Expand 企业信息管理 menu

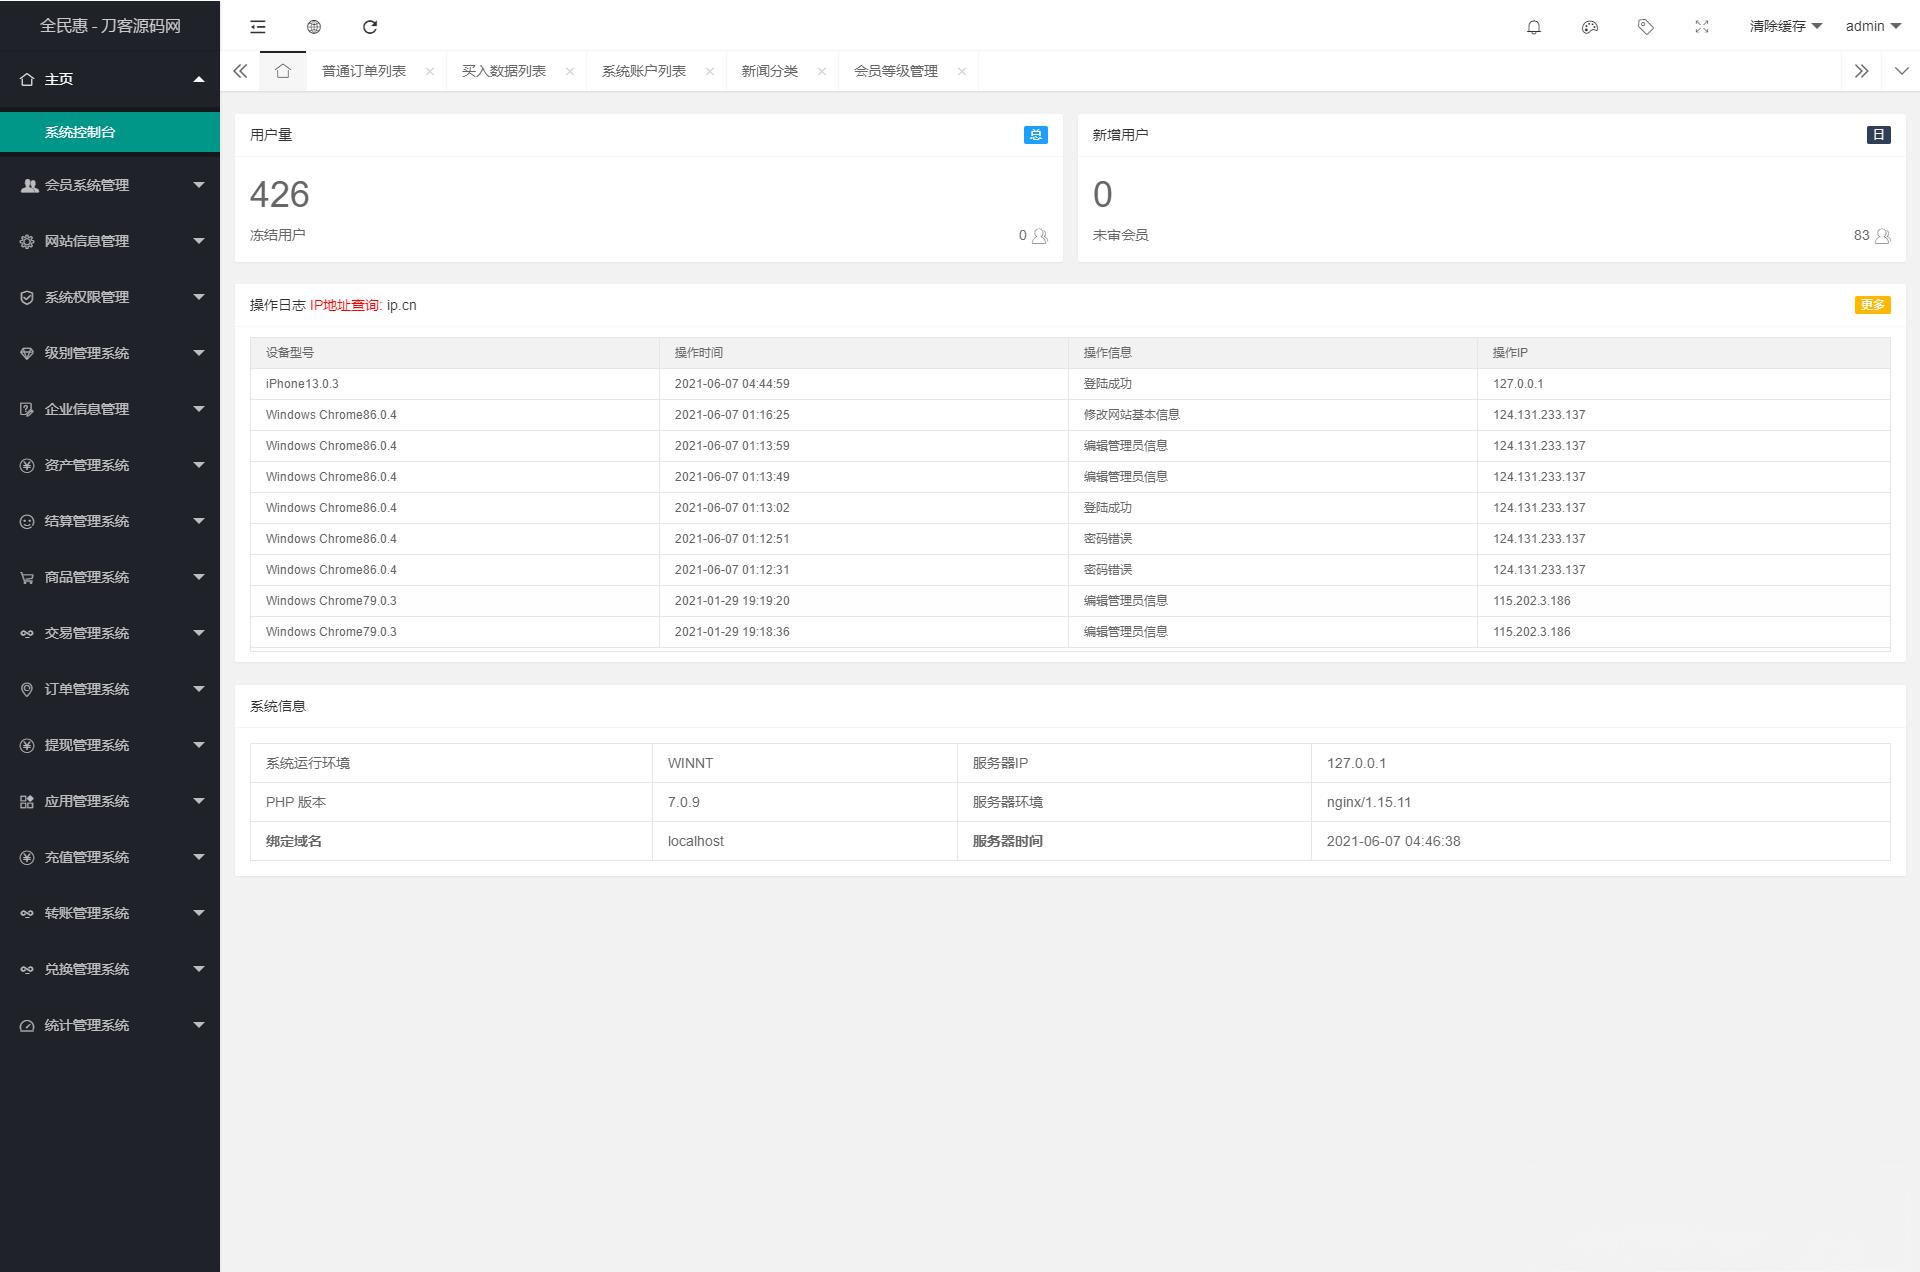110,409
